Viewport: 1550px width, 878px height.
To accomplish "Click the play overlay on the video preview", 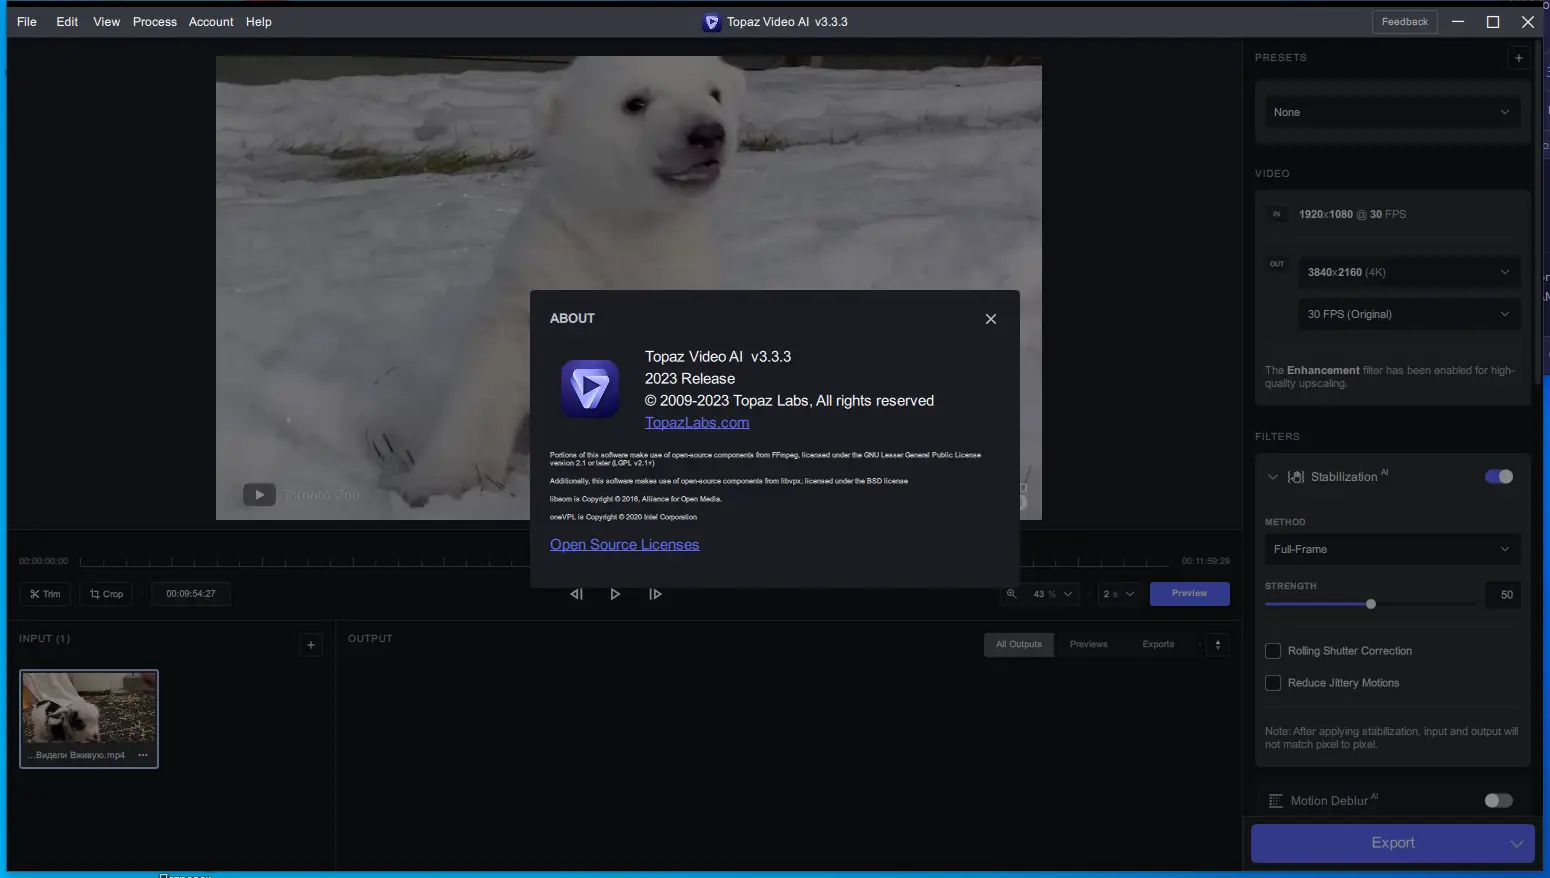I will coord(259,495).
